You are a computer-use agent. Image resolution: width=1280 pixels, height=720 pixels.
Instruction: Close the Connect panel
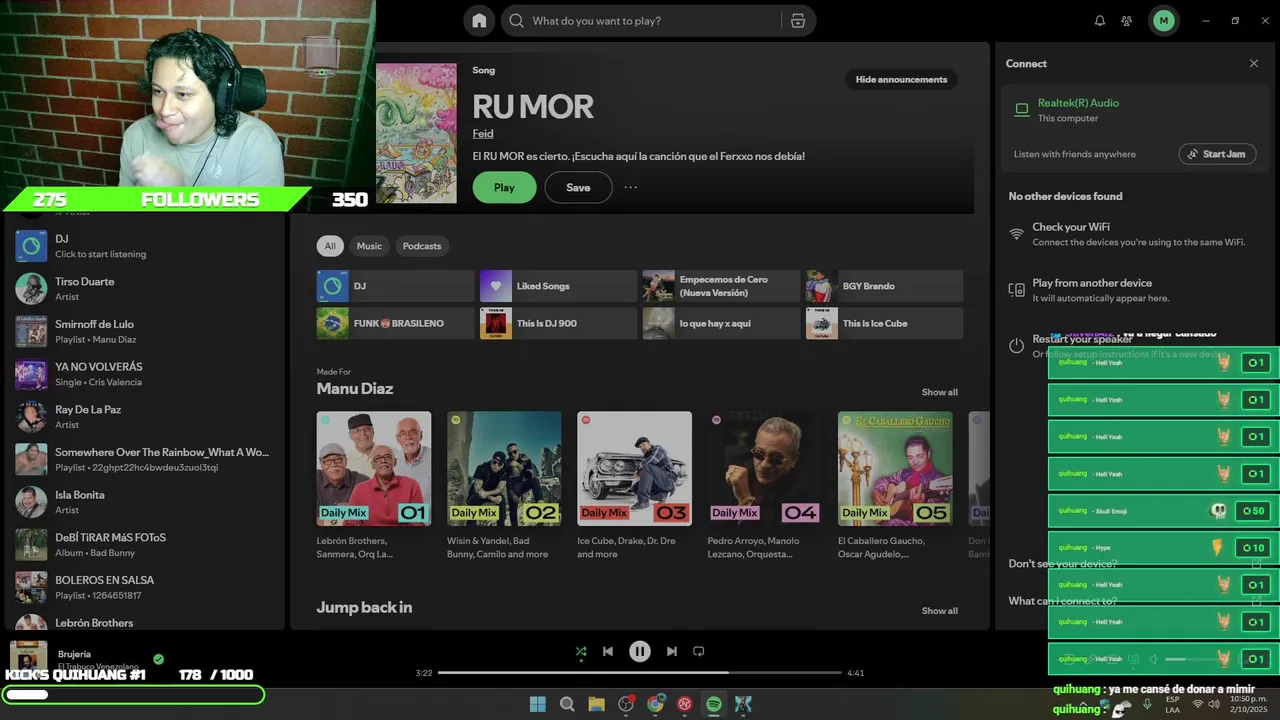1254,63
